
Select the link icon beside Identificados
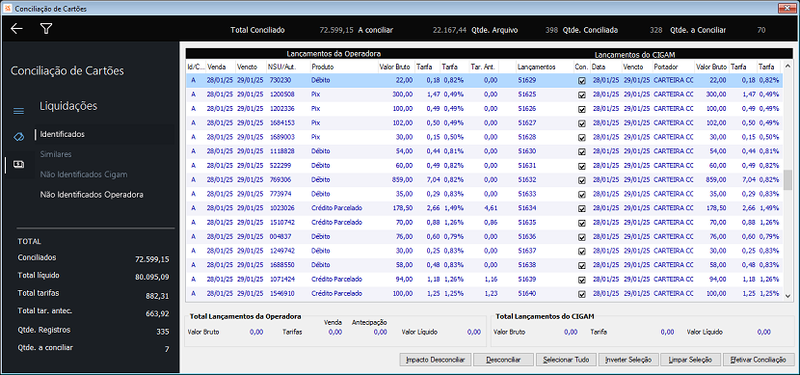click(18, 136)
